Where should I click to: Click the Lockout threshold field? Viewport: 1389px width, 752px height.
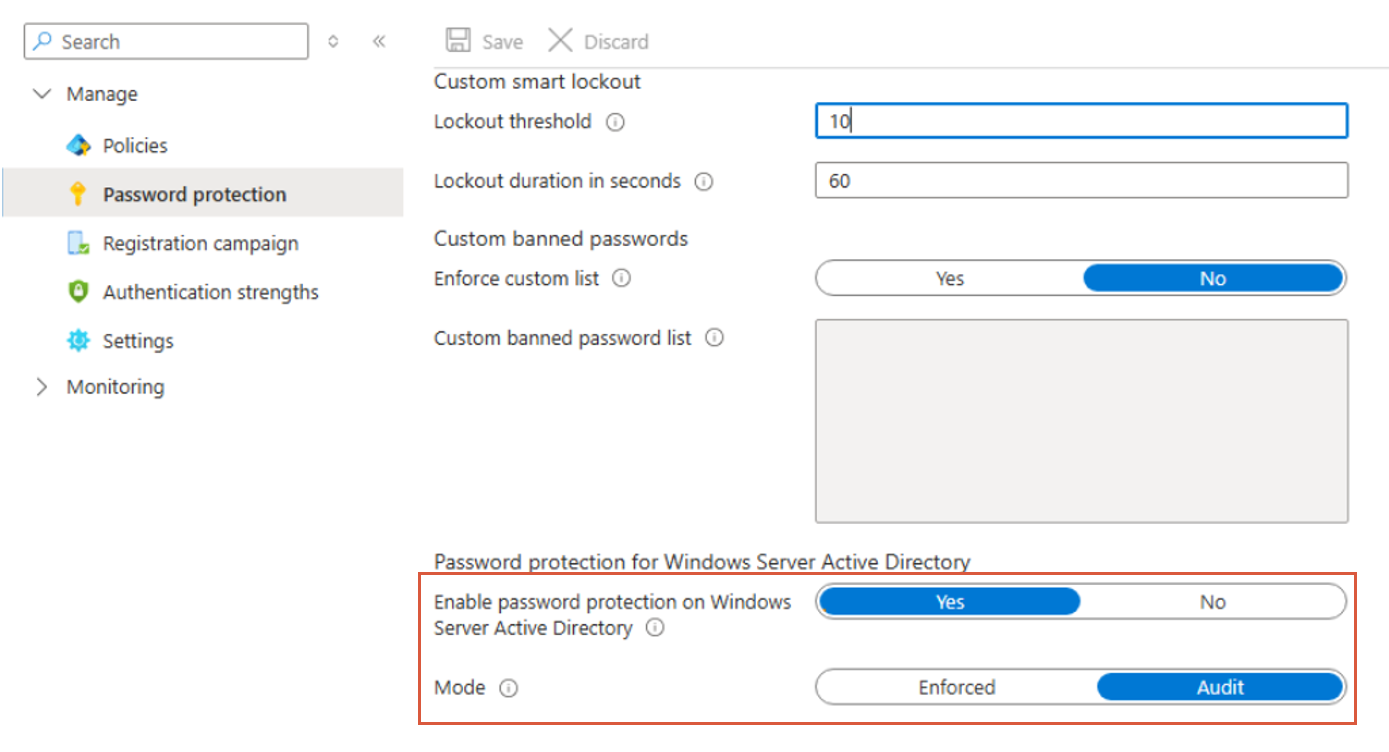(1081, 121)
